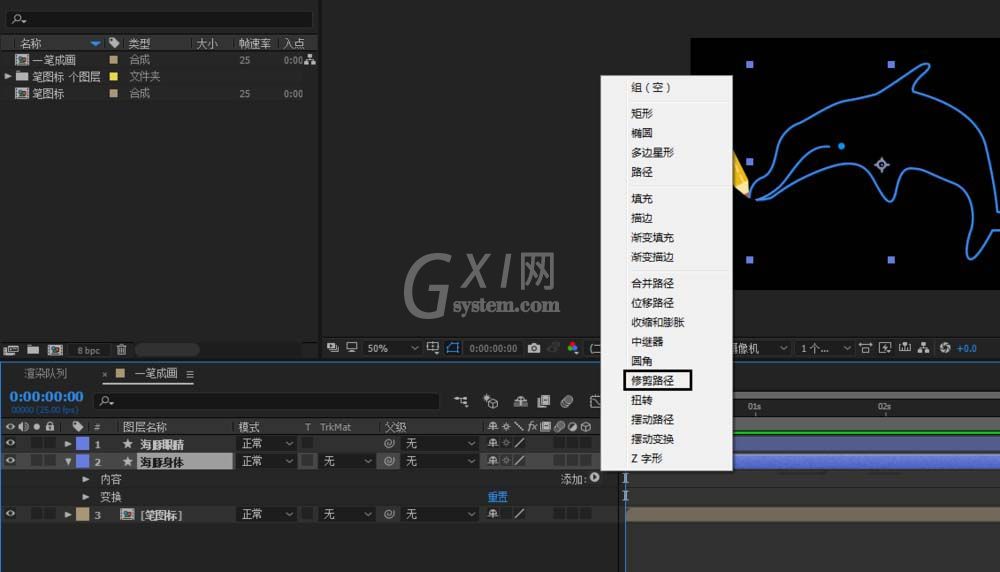Click the timeline current time 0:00:00:00

[x=46, y=397]
